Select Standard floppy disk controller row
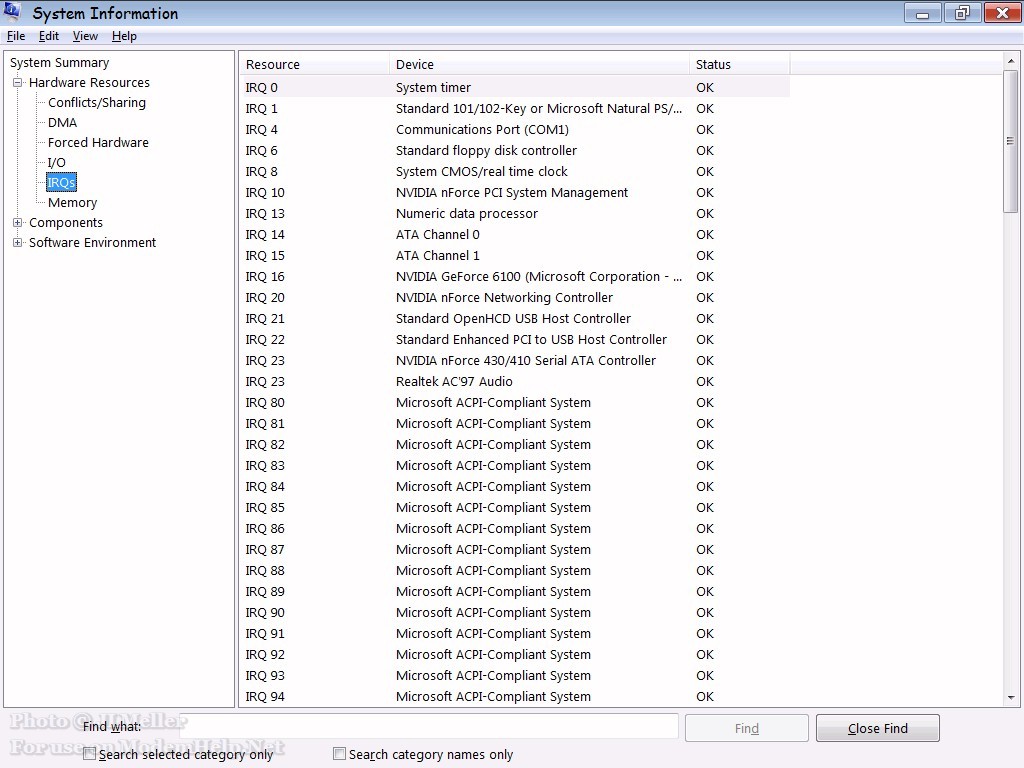Image resolution: width=1024 pixels, height=768 pixels. tap(515, 150)
